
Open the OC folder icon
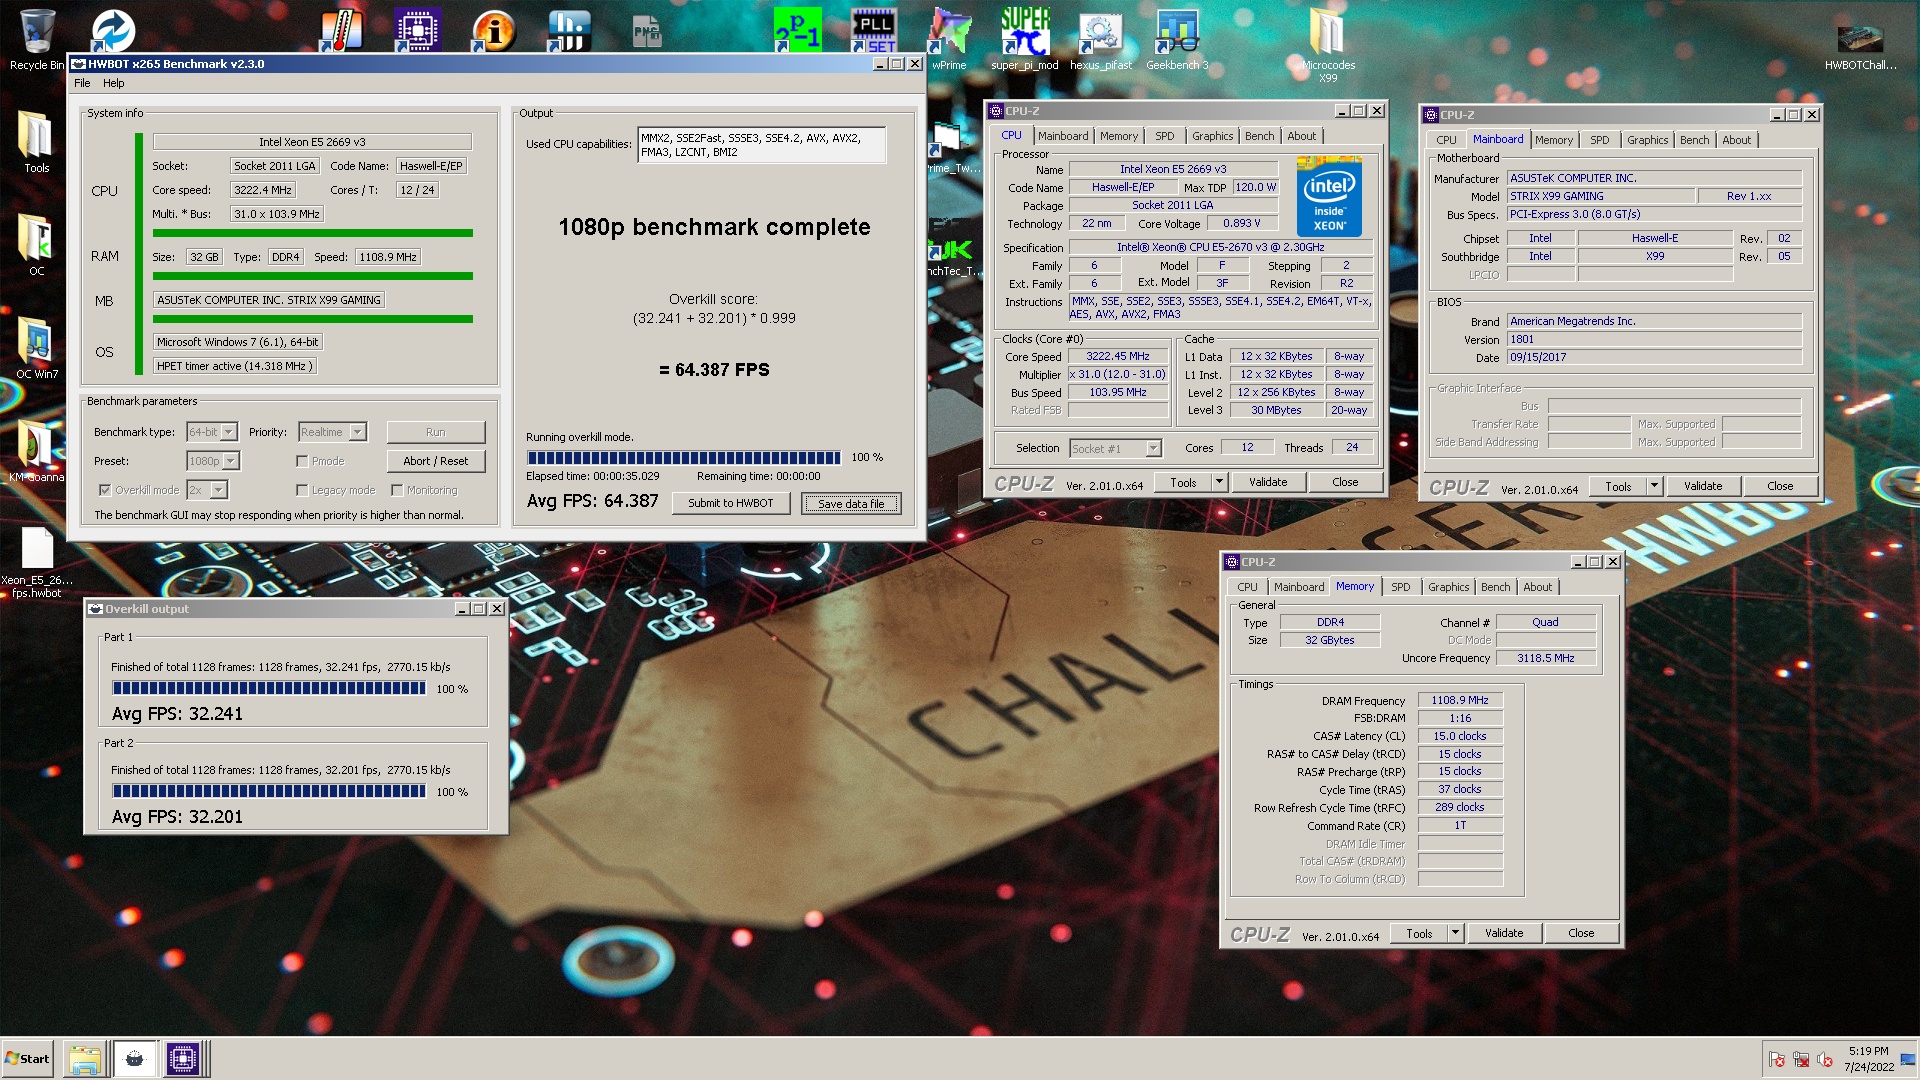click(36, 245)
